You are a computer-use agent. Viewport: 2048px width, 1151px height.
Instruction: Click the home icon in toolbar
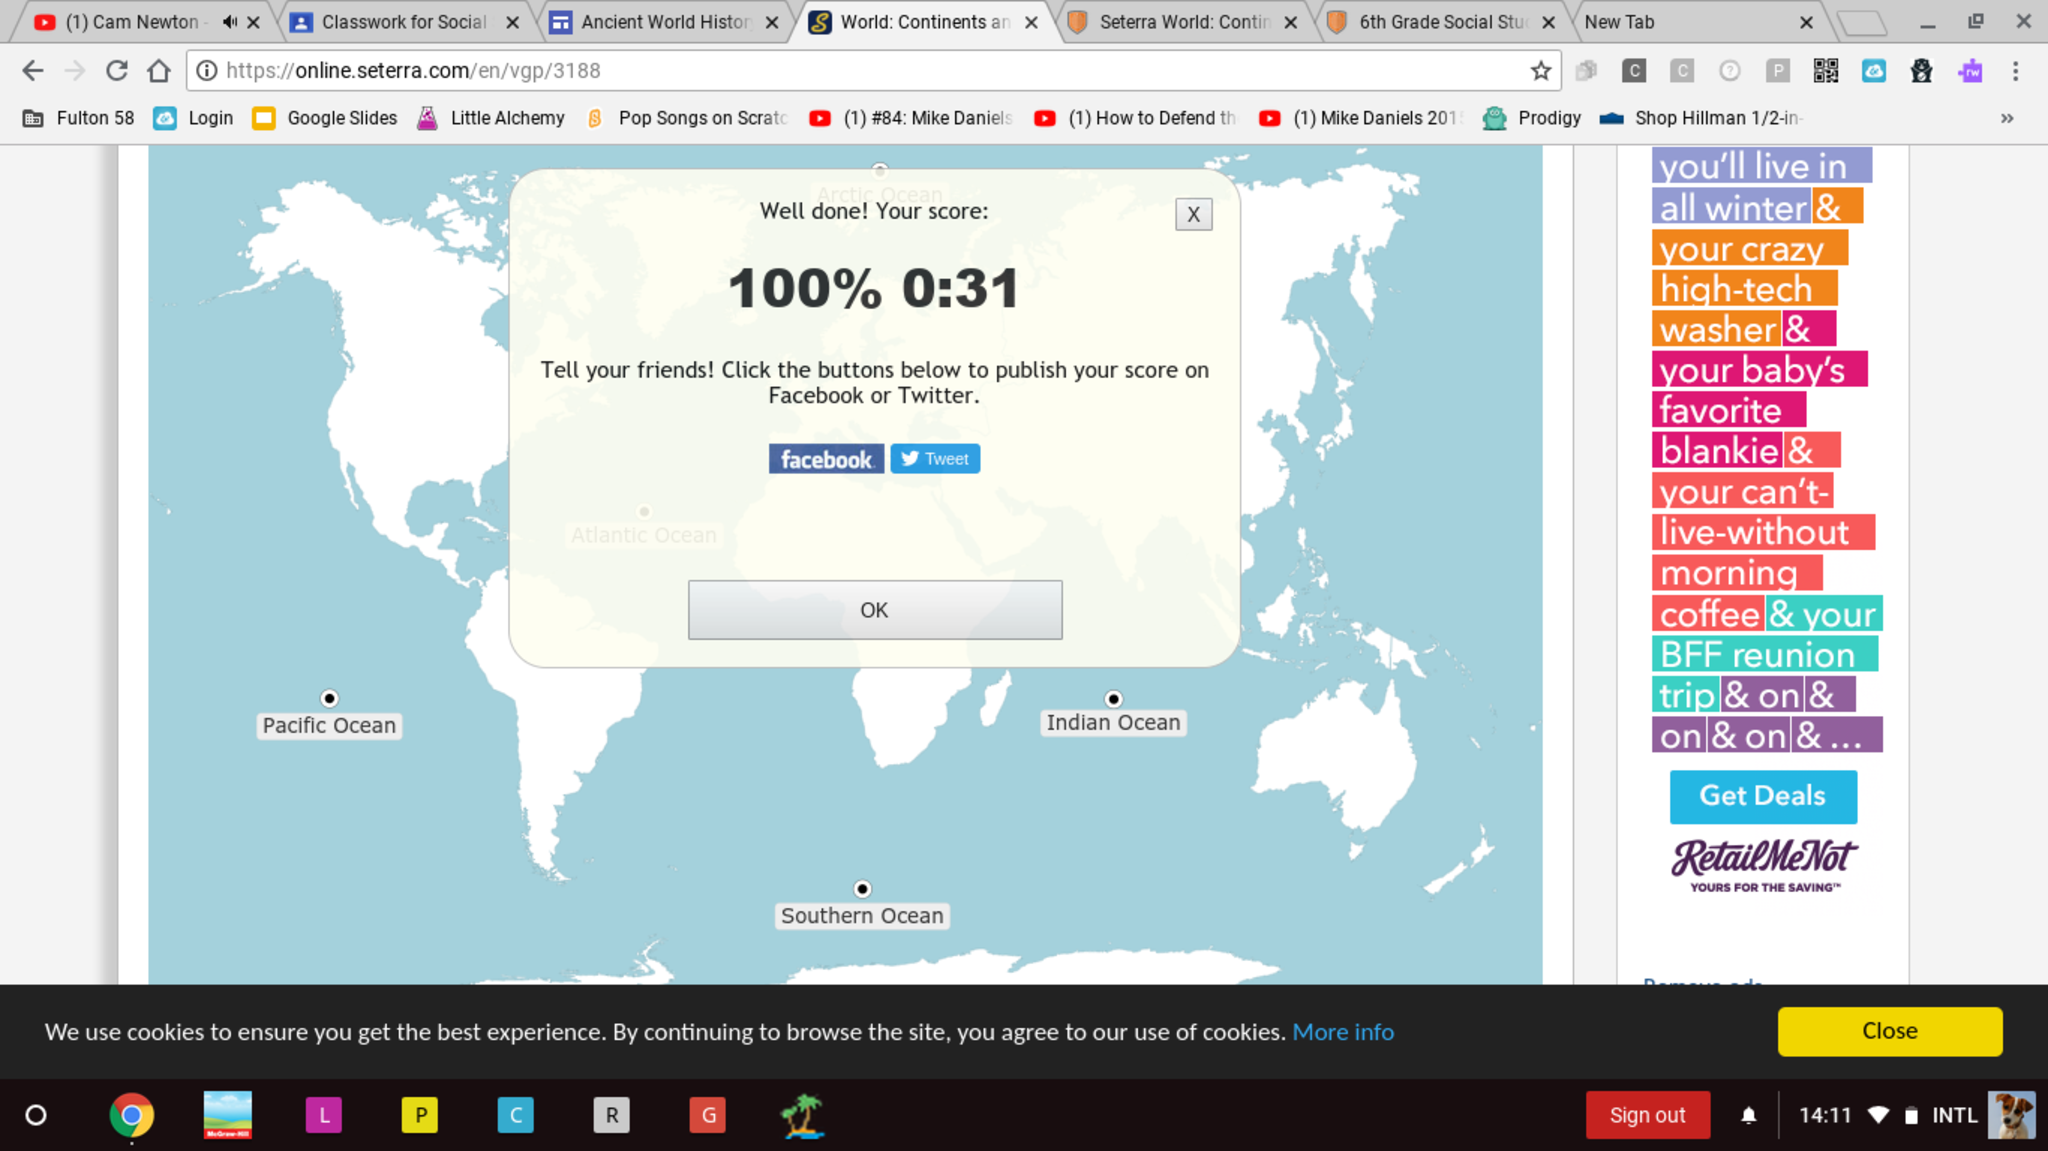point(159,70)
